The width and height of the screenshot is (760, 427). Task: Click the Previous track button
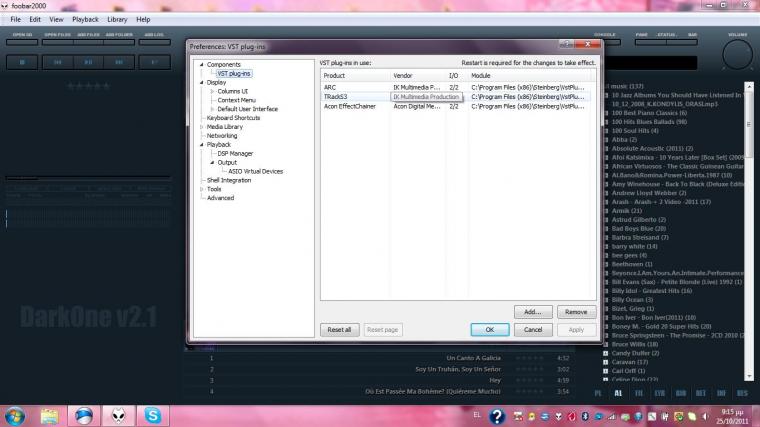pyautogui.click(x=58, y=63)
